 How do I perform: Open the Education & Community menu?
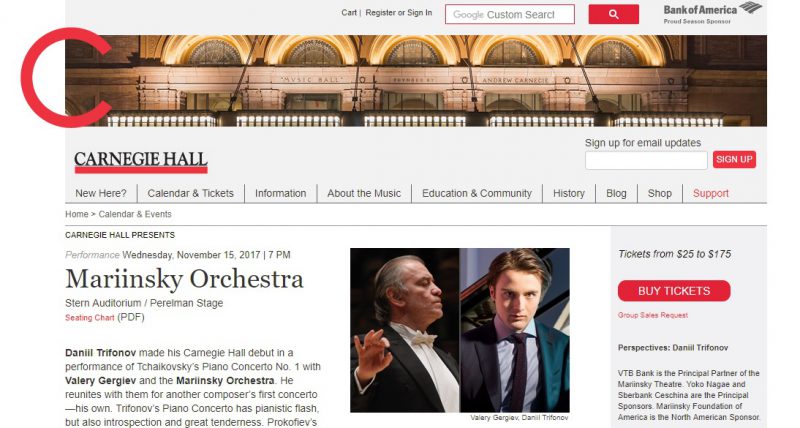point(477,193)
